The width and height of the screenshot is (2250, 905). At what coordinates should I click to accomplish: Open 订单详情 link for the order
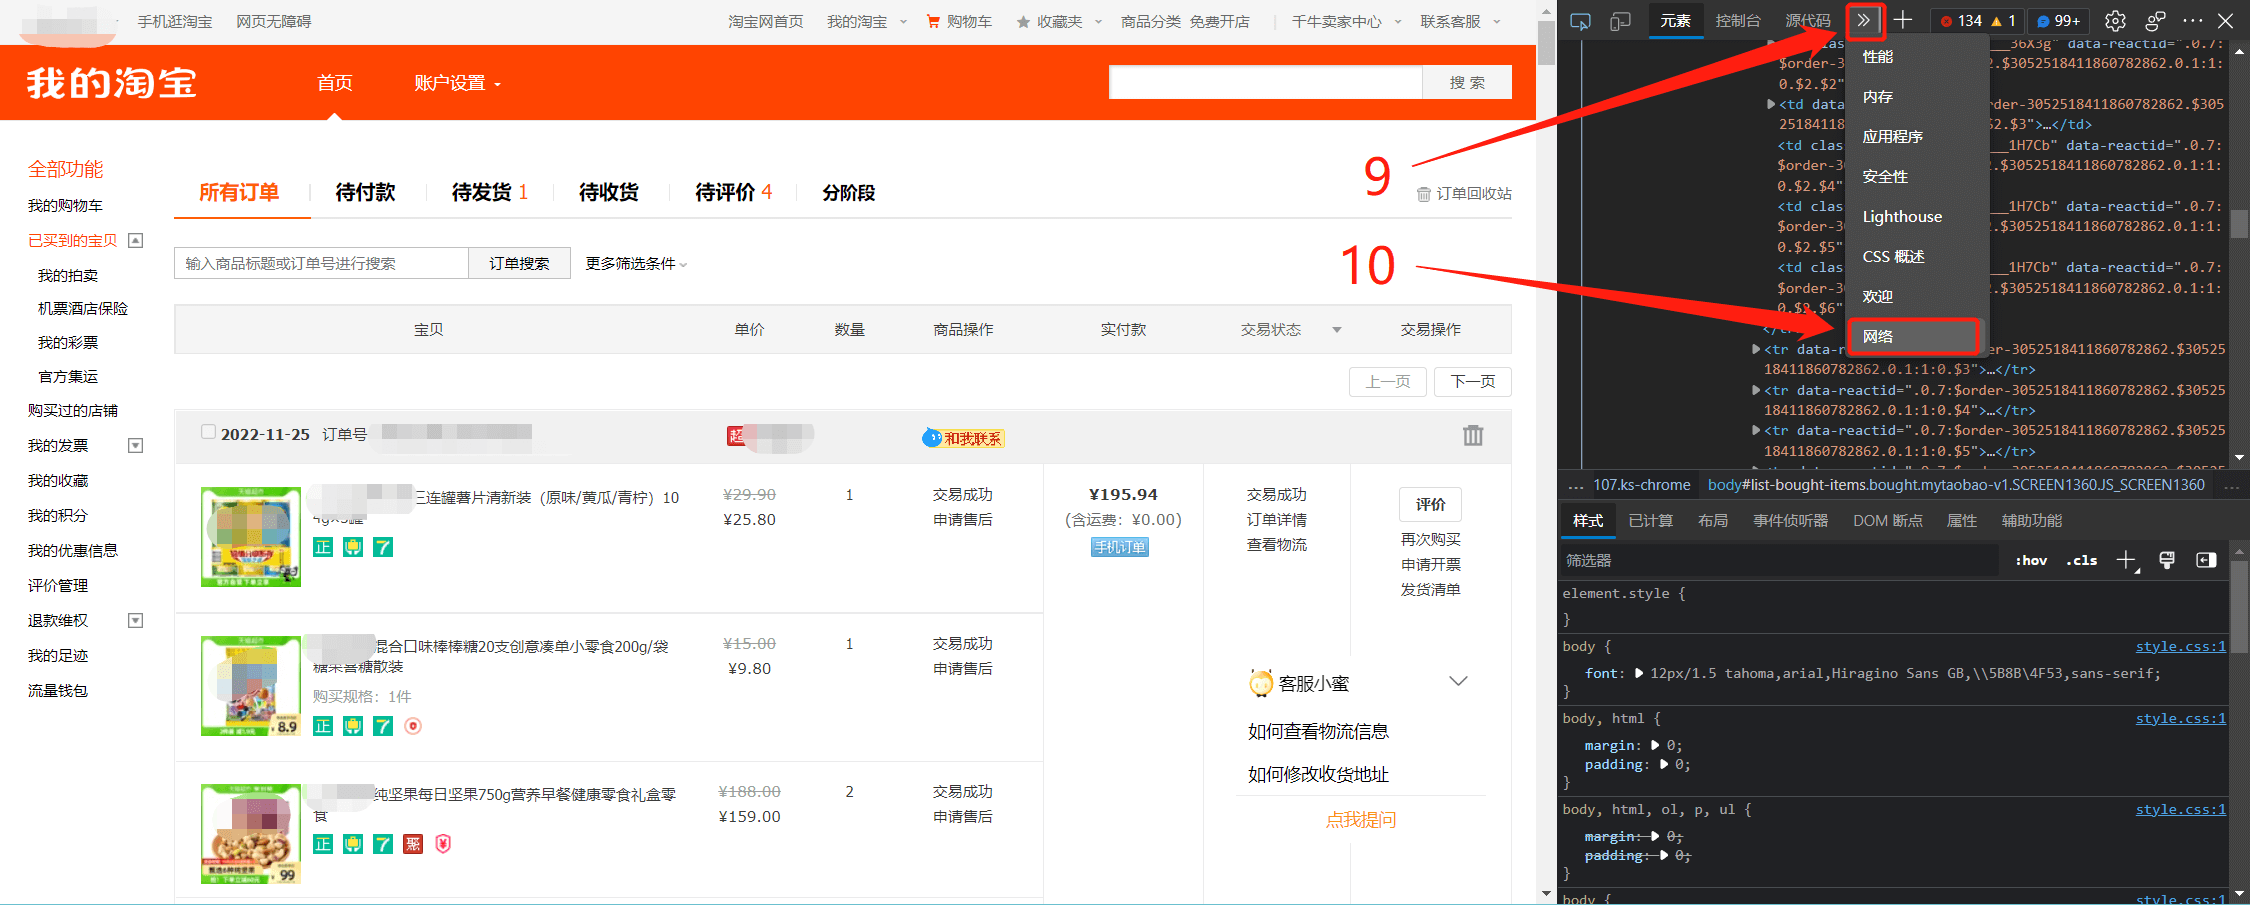coord(1276,520)
